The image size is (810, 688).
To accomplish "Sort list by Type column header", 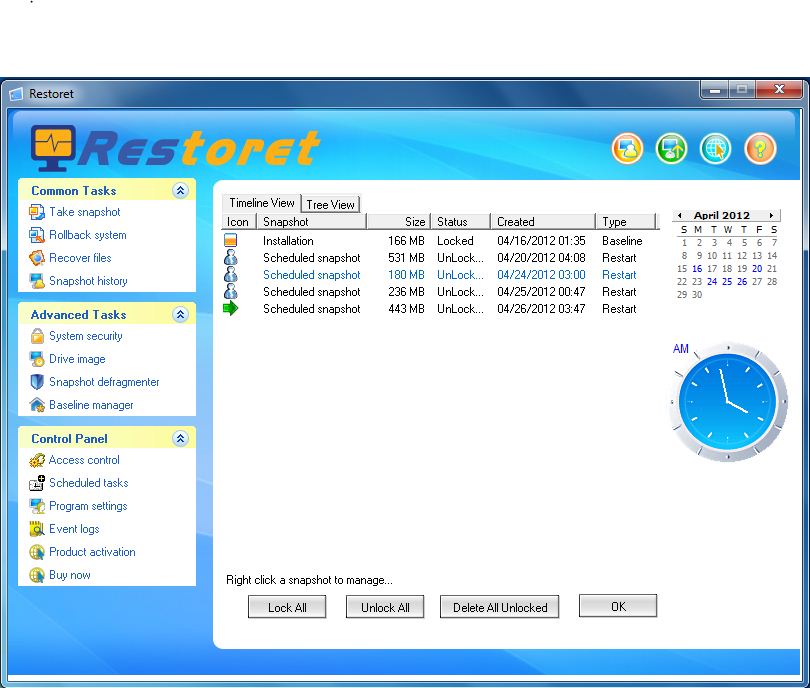I will (626, 222).
